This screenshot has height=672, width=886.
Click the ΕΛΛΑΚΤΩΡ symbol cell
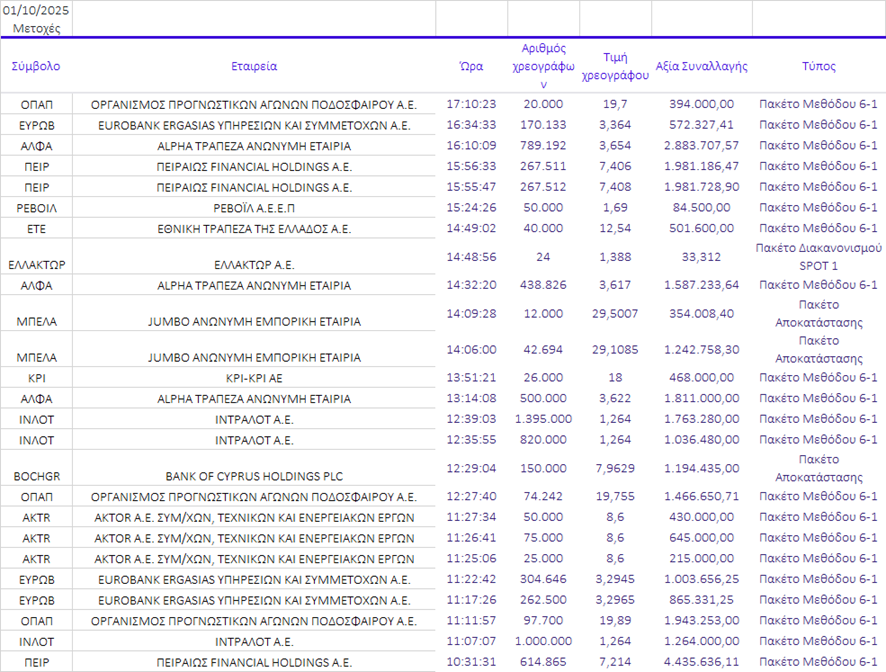(36, 265)
